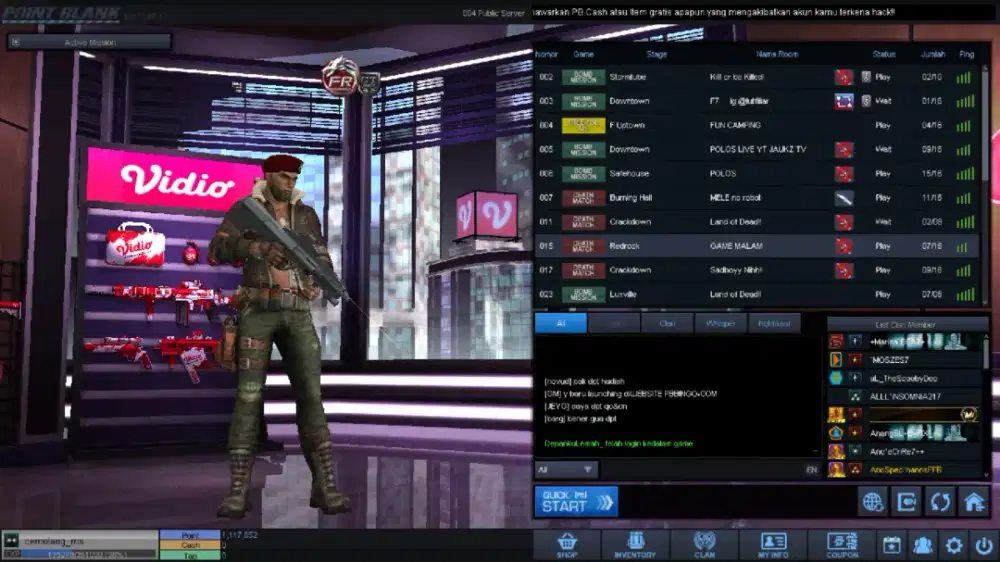Click the refresh room list icon
The height and width of the screenshot is (562, 1000).
[x=941, y=502]
